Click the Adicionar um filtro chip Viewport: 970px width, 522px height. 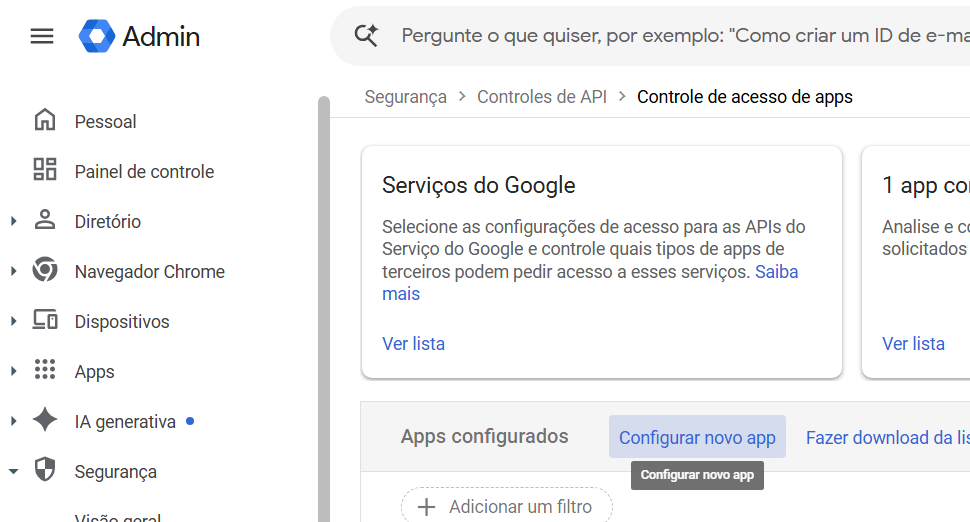coord(507,507)
